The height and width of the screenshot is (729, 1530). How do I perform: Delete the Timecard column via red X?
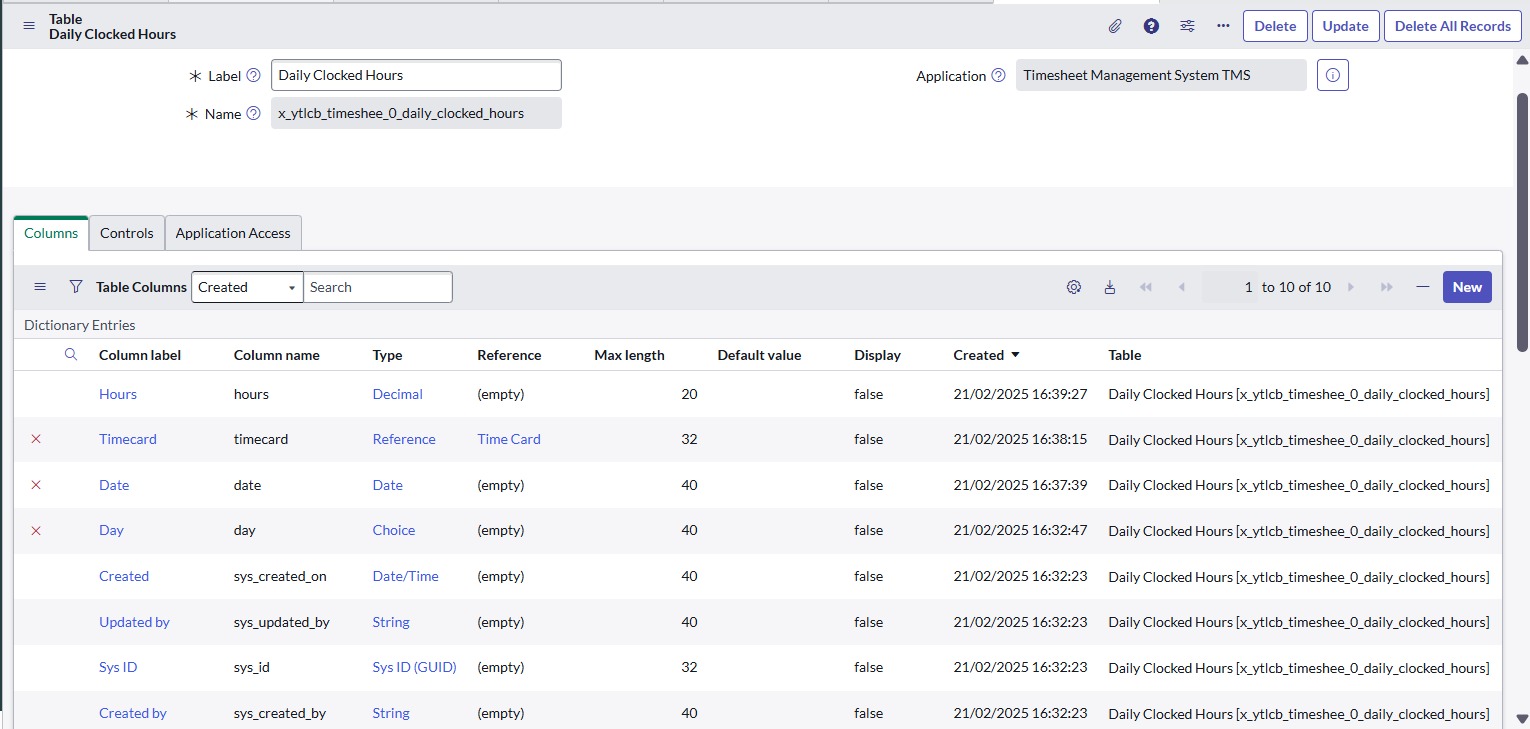click(x=36, y=439)
